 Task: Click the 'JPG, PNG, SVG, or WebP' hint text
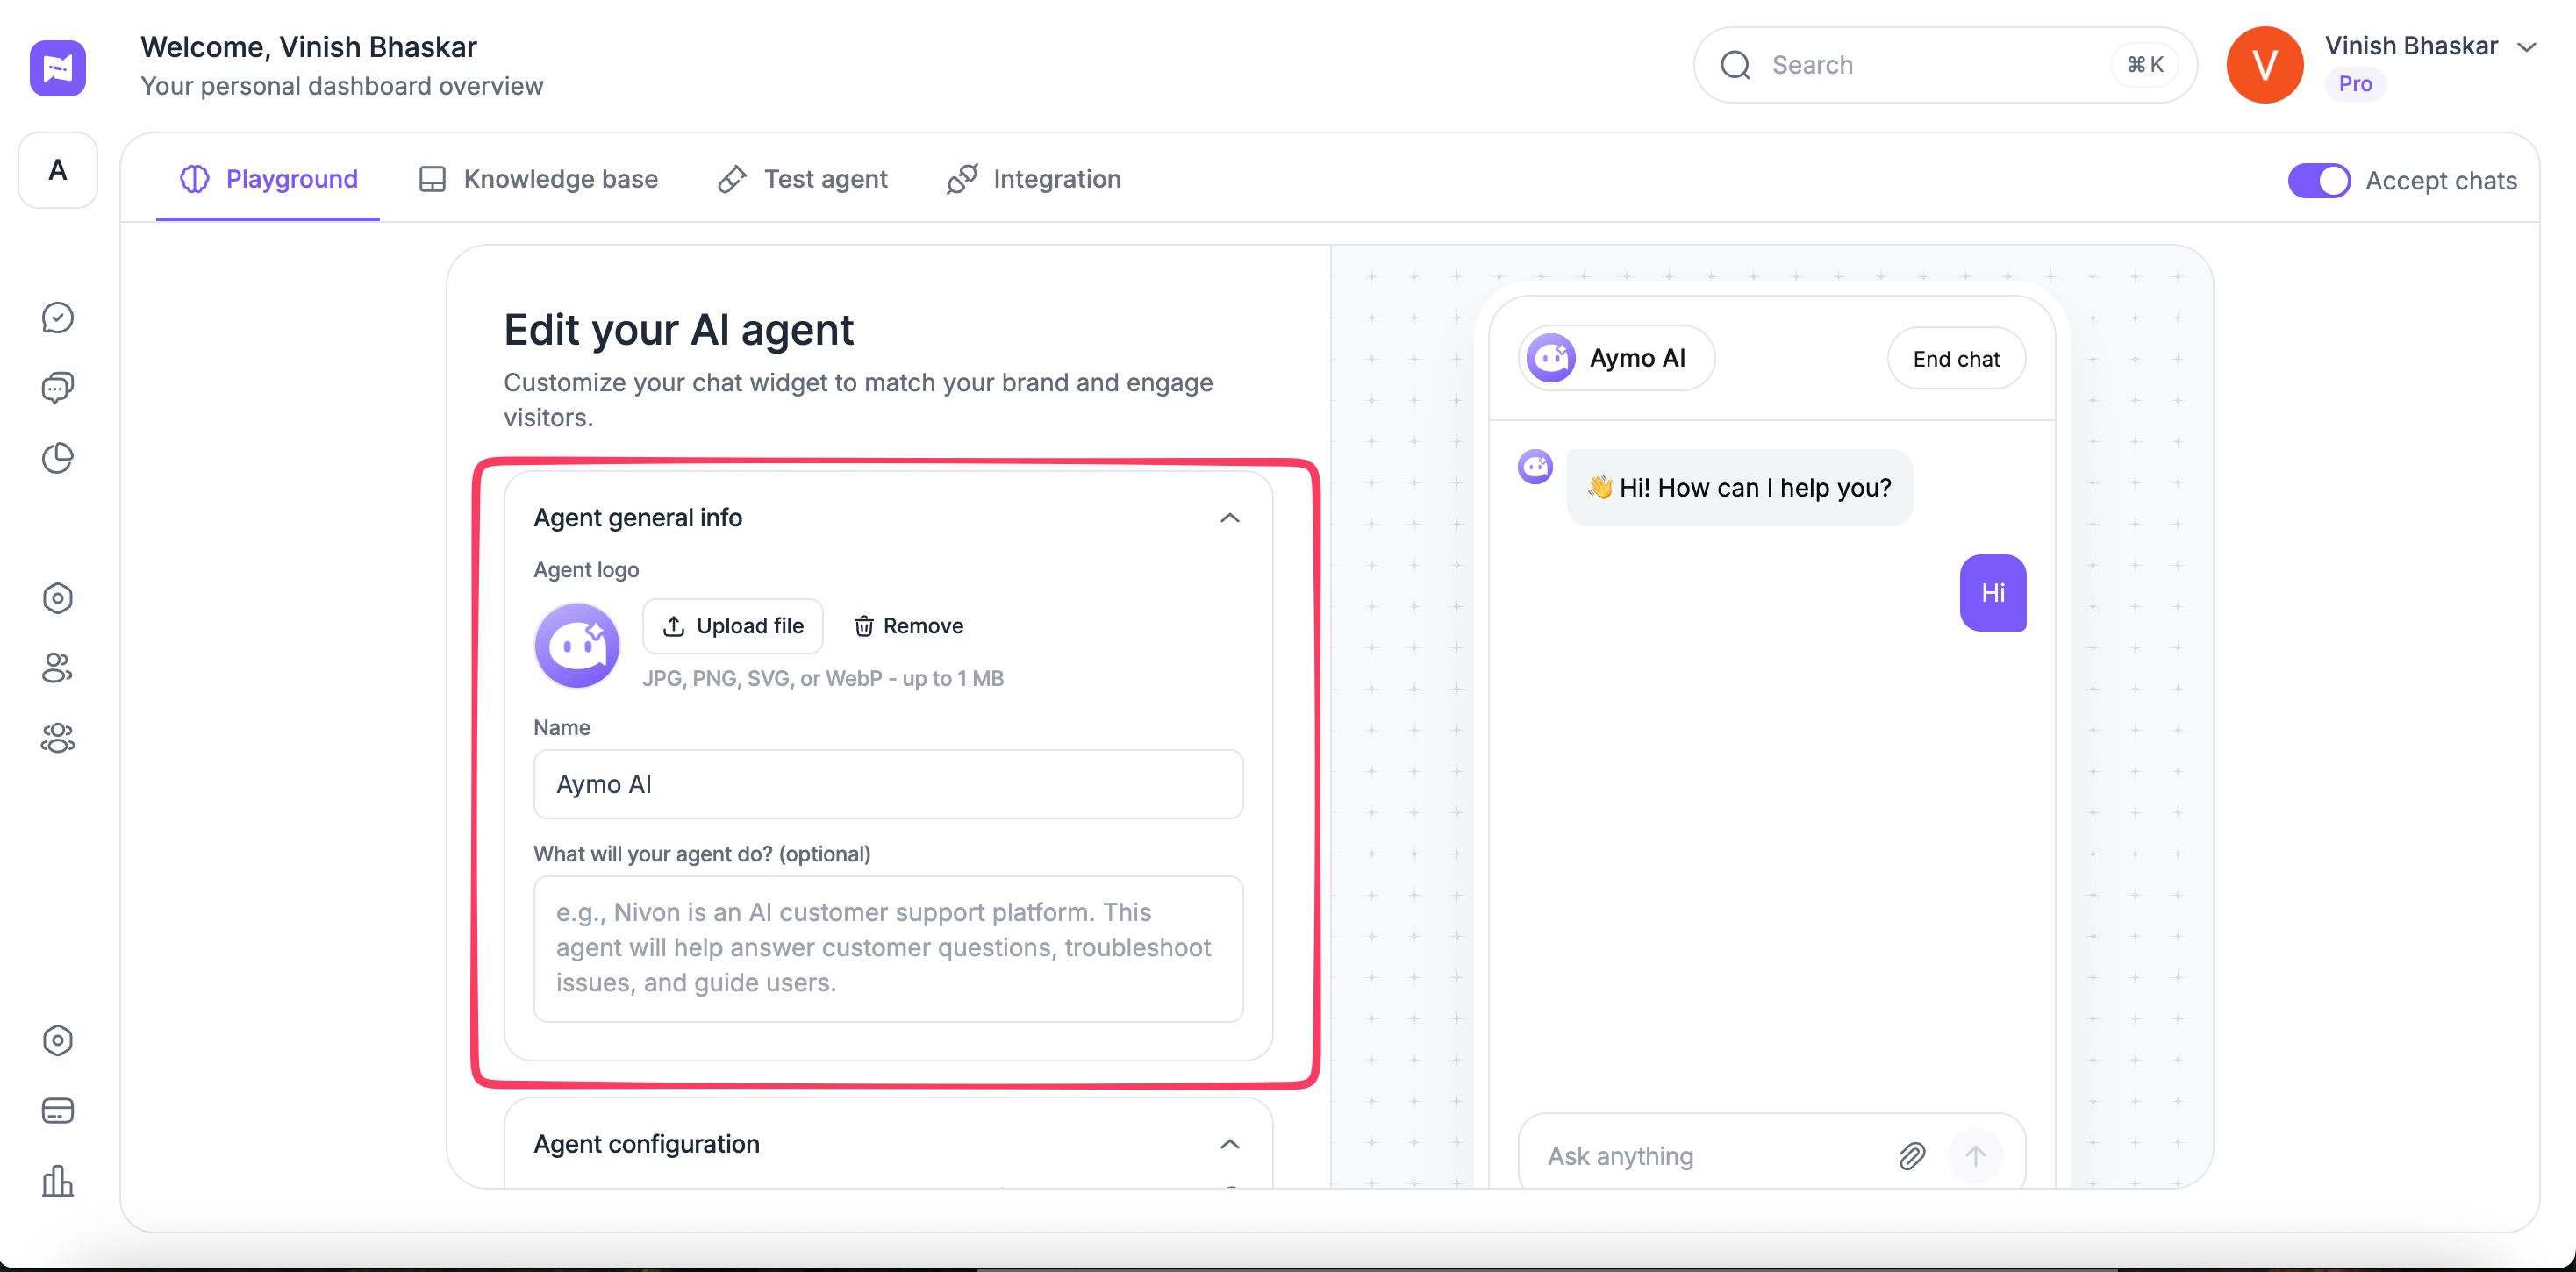pyautogui.click(x=822, y=678)
